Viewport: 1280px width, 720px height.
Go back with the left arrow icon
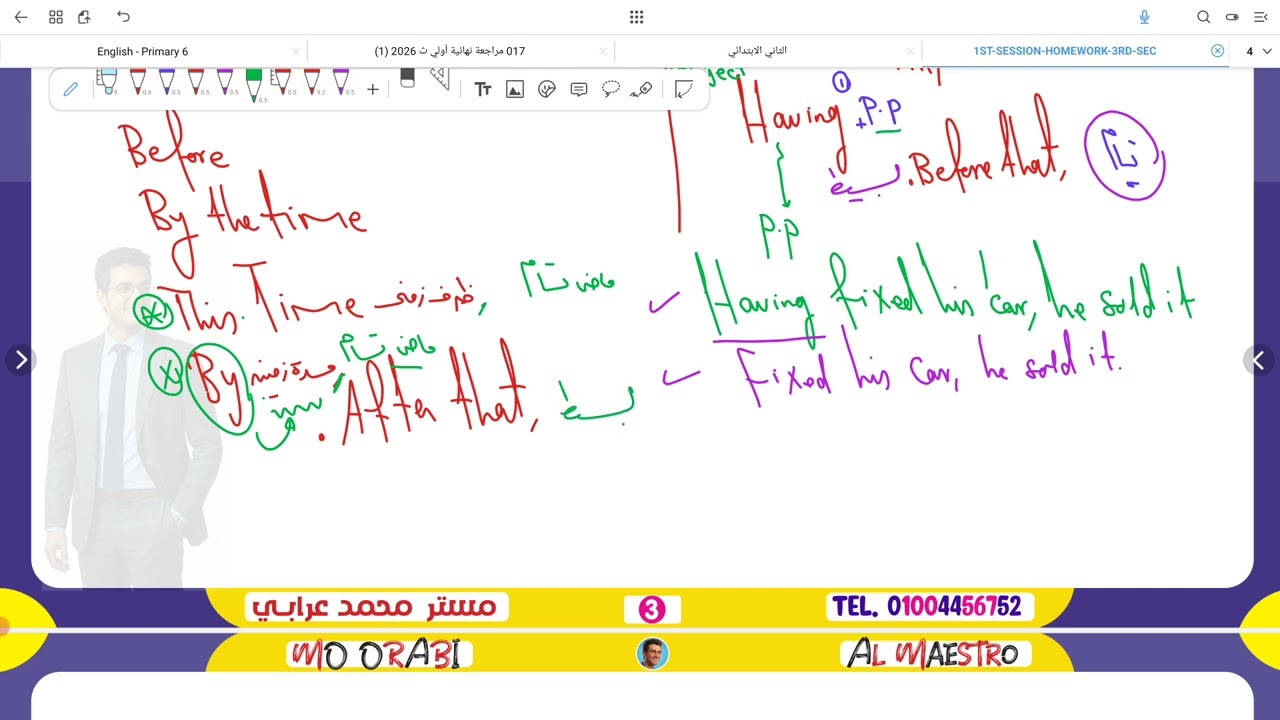20,17
